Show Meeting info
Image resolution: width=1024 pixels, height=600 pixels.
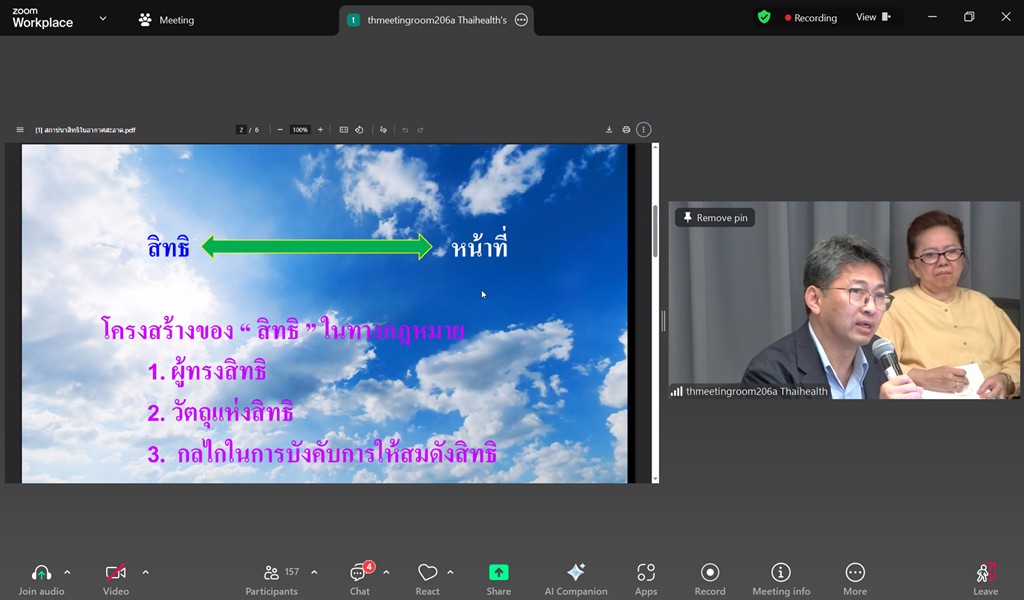tap(781, 573)
